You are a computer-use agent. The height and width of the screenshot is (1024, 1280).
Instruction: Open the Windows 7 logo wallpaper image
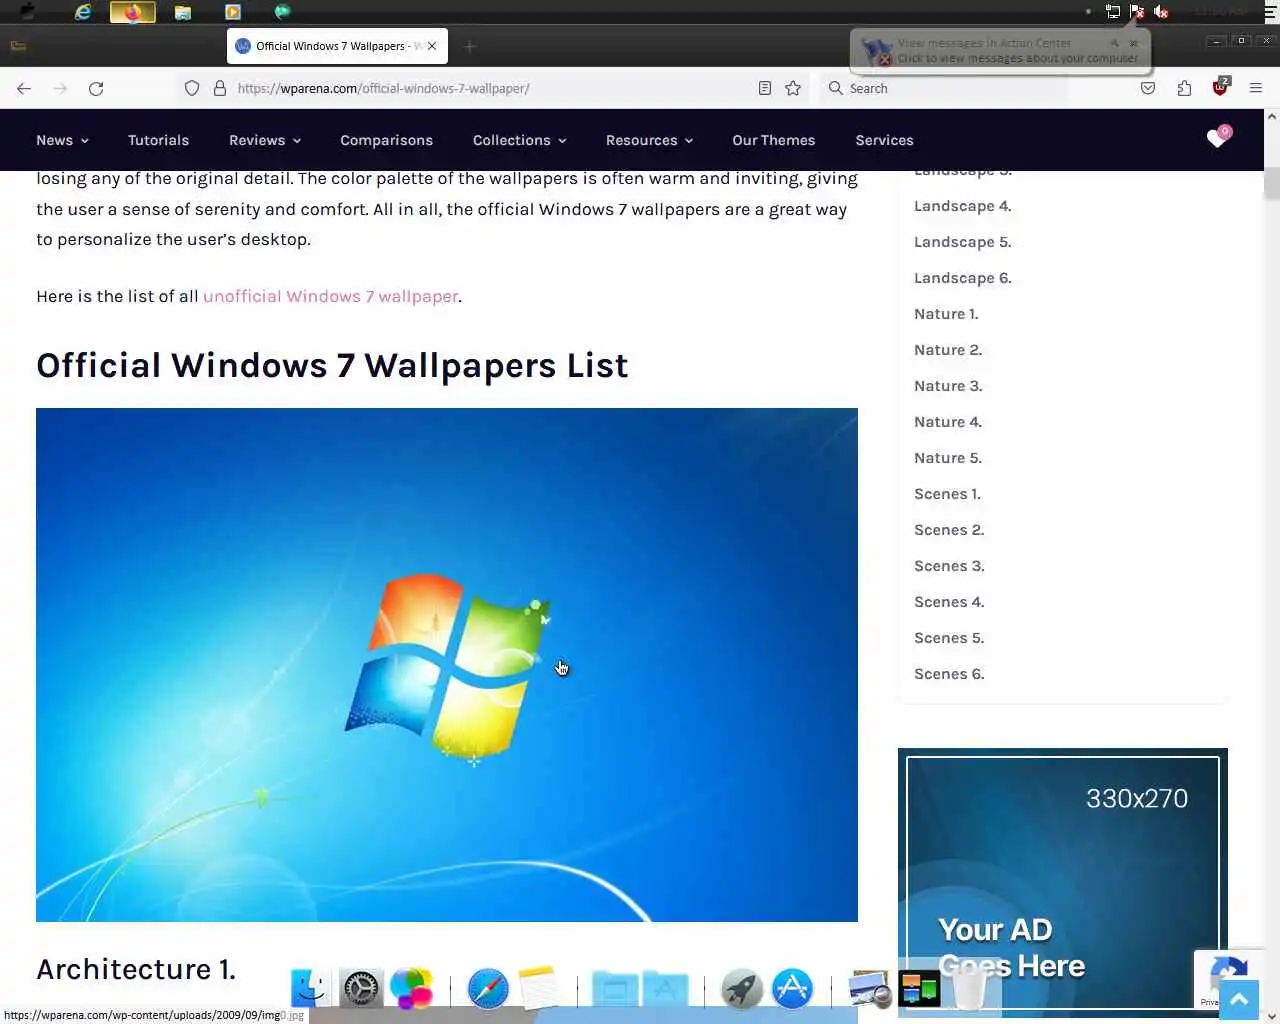pos(447,665)
